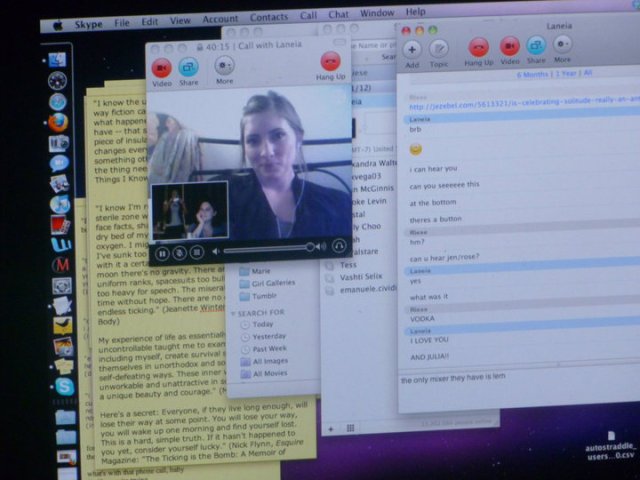The width and height of the screenshot is (640, 480).
Task: Click Video in the Laneia chat toolbar
Action: (510, 46)
